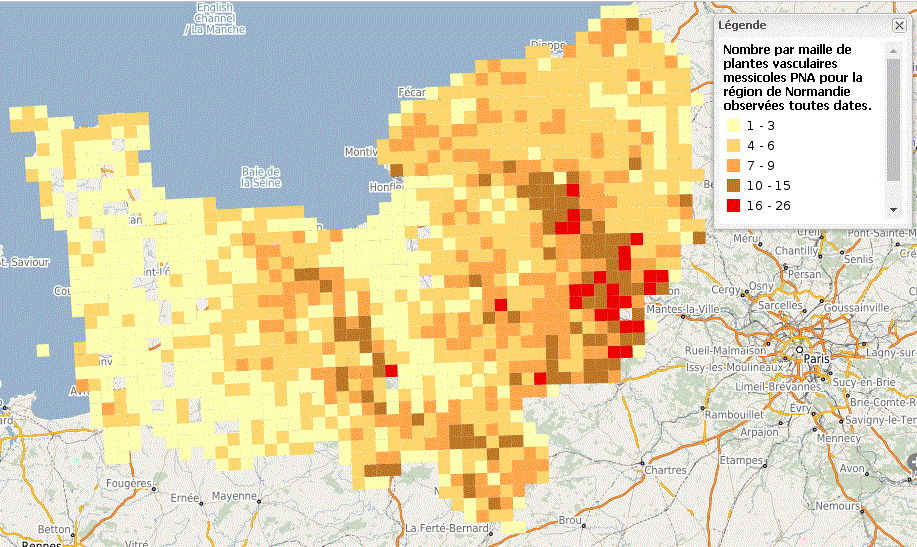The image size is (917, 547).
Task: Select the 4 - 6 legend color swatch
Action: coord(733,146)
